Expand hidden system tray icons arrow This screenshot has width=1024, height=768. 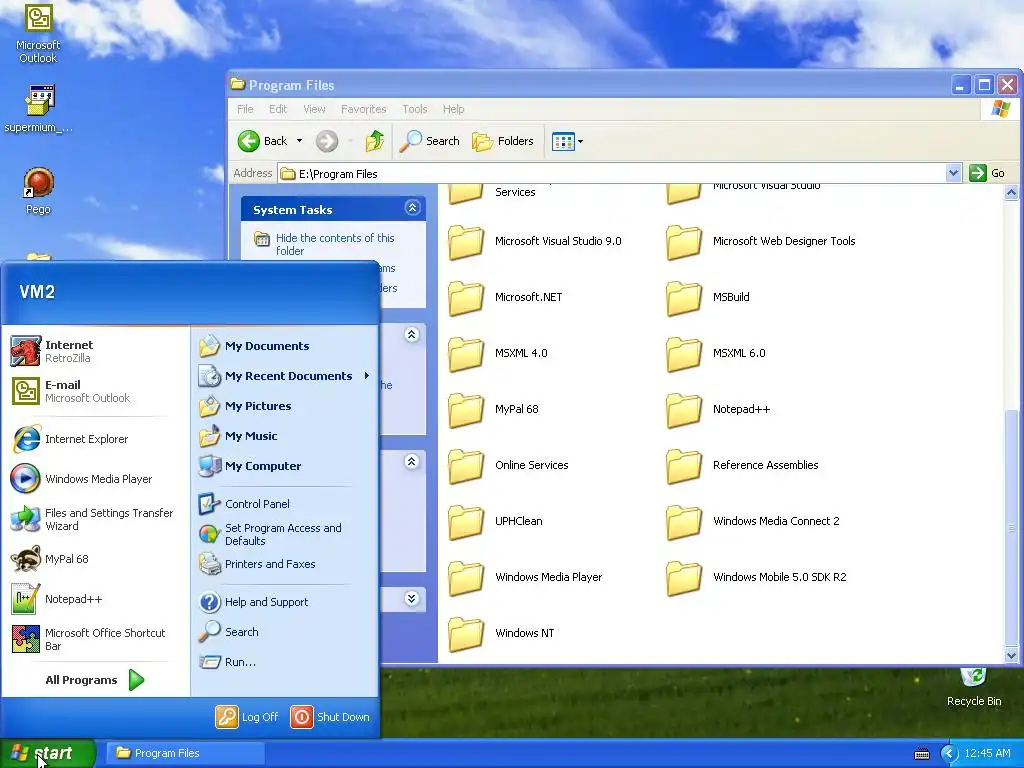click(x=949, y=754)
